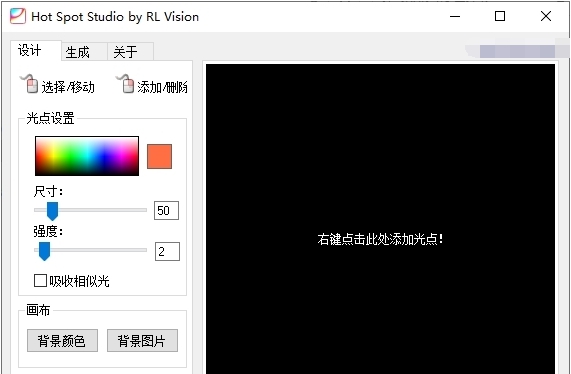Screen dimensions: 571x374
Task: Click the 选择/移动 label
Action: (68, 87)
